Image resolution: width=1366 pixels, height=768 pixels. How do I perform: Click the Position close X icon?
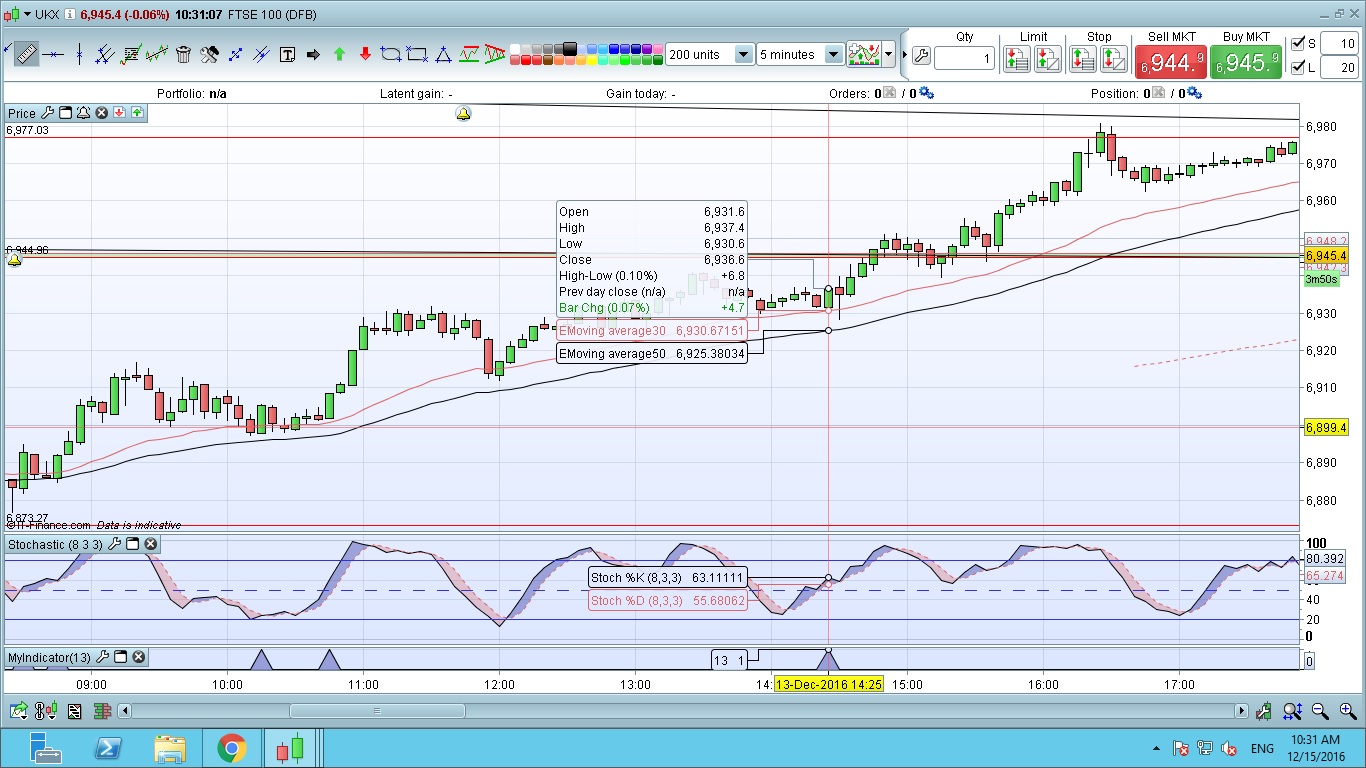(x=1158, y=93)
